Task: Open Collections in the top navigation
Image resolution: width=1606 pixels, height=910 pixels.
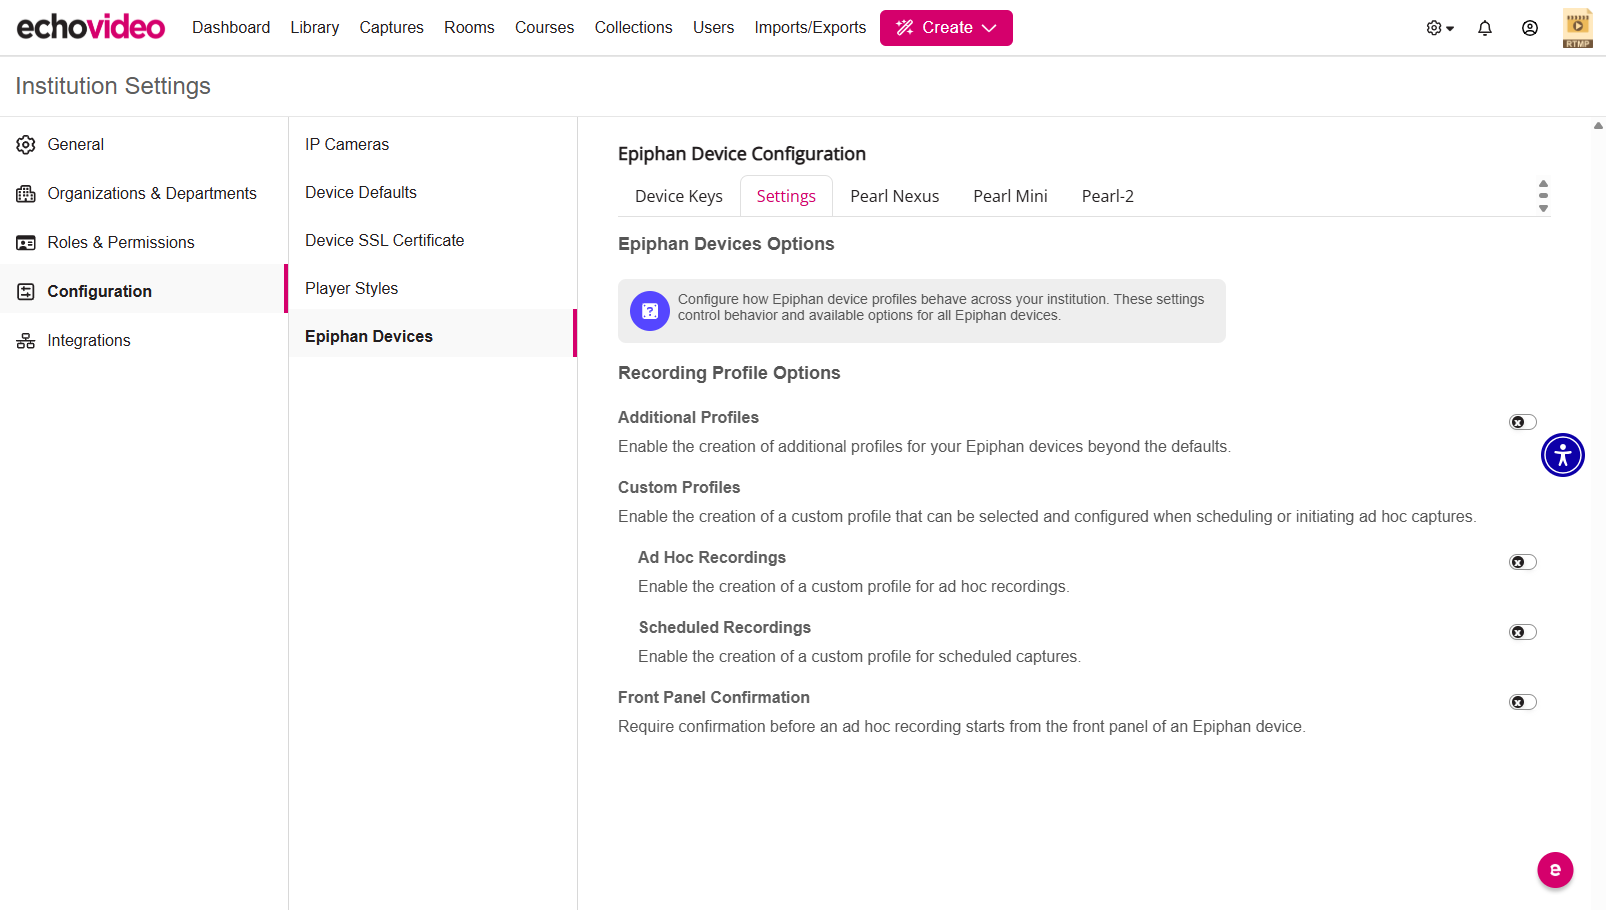Action: (x=634, y=27)
